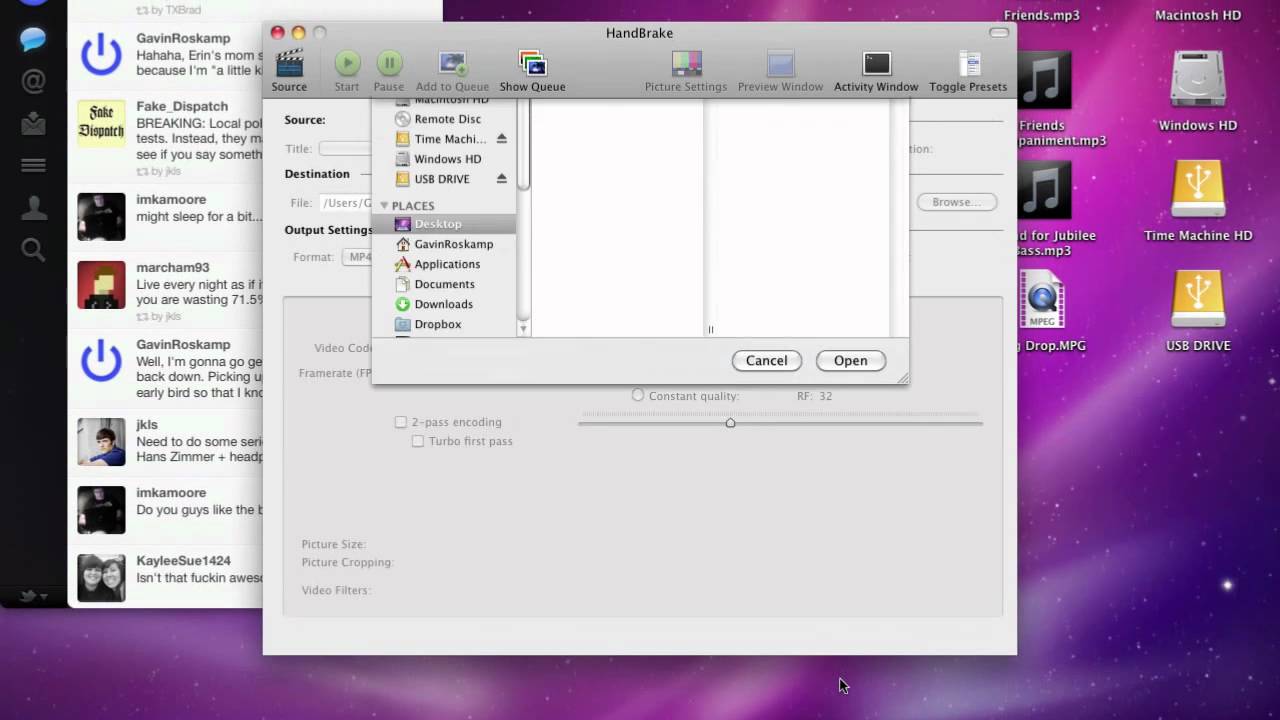The image size is (1280, 720).
Task: Enable the 2-pass encoding checkbox
Action: (401, 422)
